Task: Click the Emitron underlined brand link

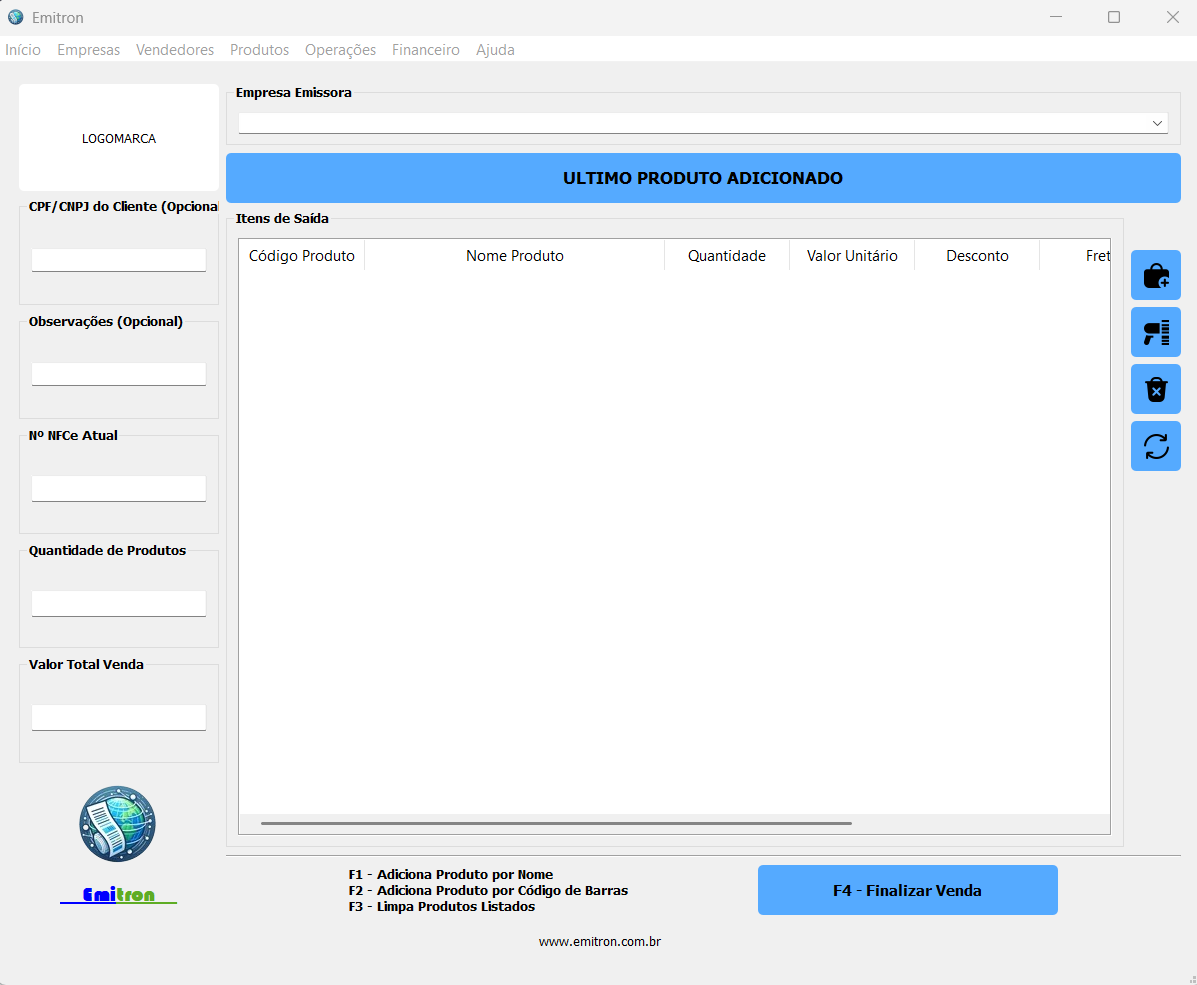Action: [x=118, y=895]
